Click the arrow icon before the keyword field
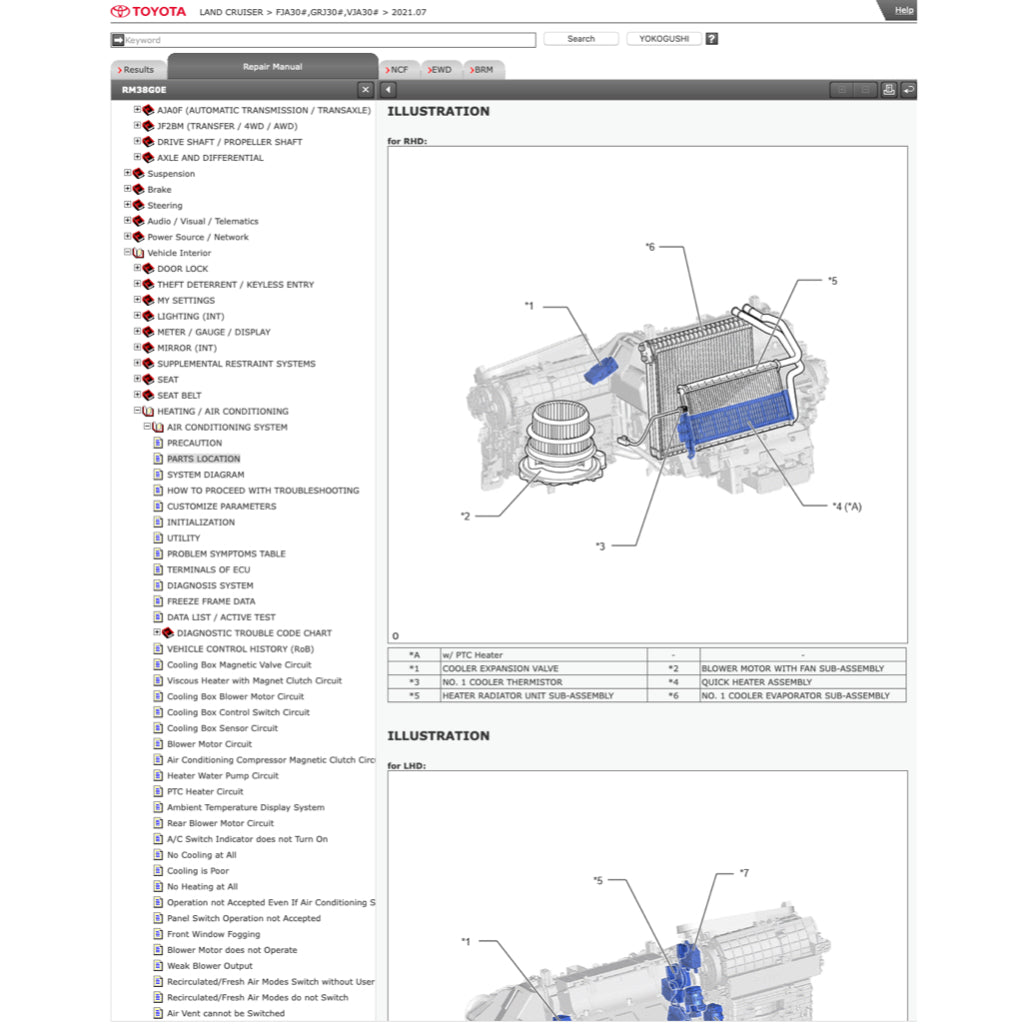Image resolution: width=1024 pixels, height=1024 pixels. [117, 40]
